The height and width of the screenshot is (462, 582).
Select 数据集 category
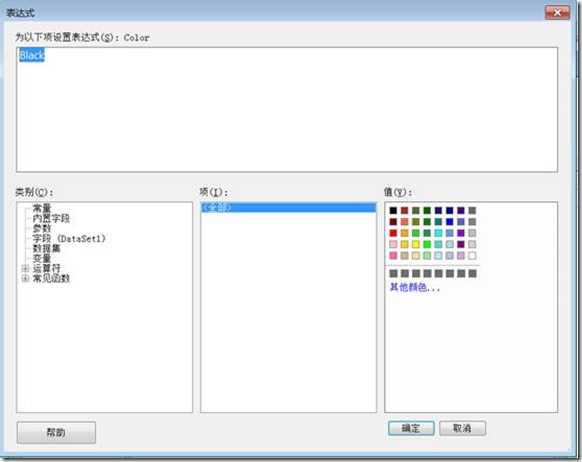point(46,248)
